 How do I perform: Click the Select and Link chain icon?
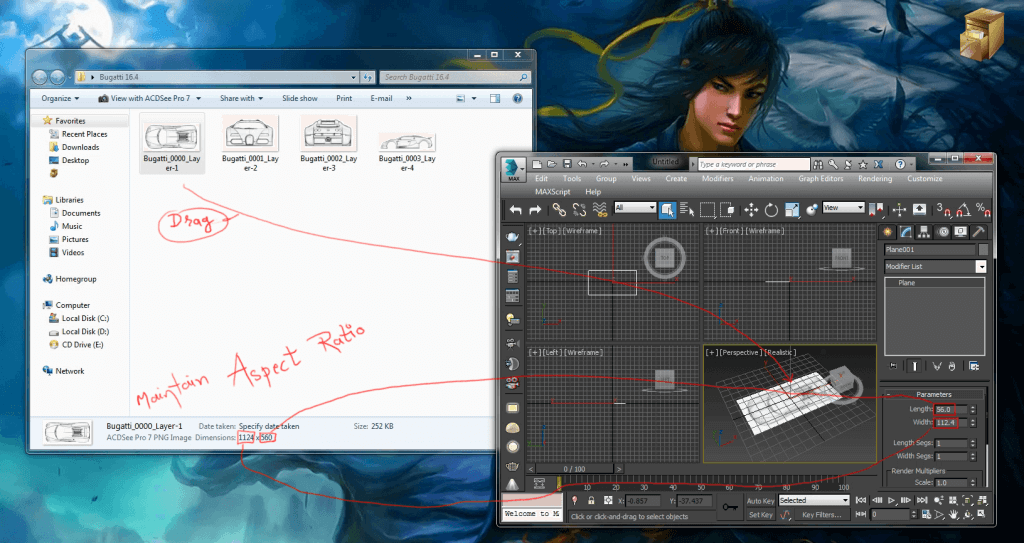(560, 209)
